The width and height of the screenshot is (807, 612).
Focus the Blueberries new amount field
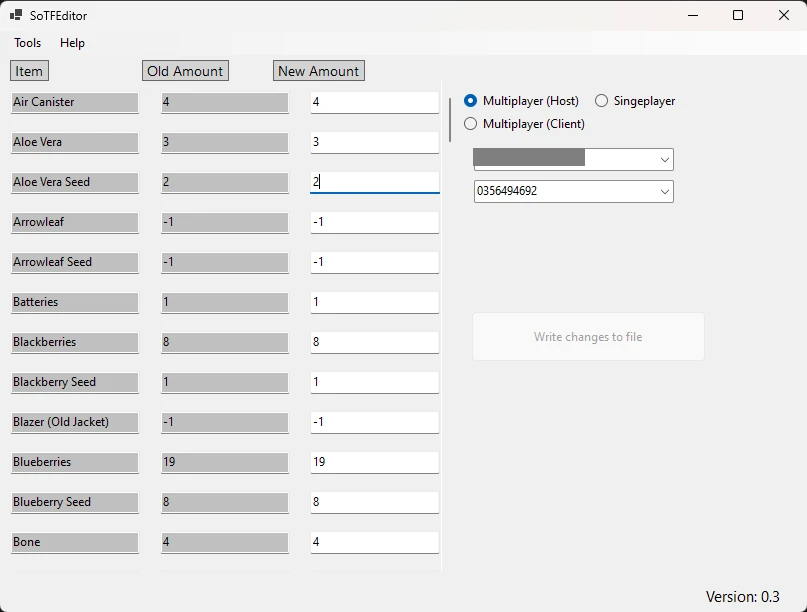tap(374, 462)
